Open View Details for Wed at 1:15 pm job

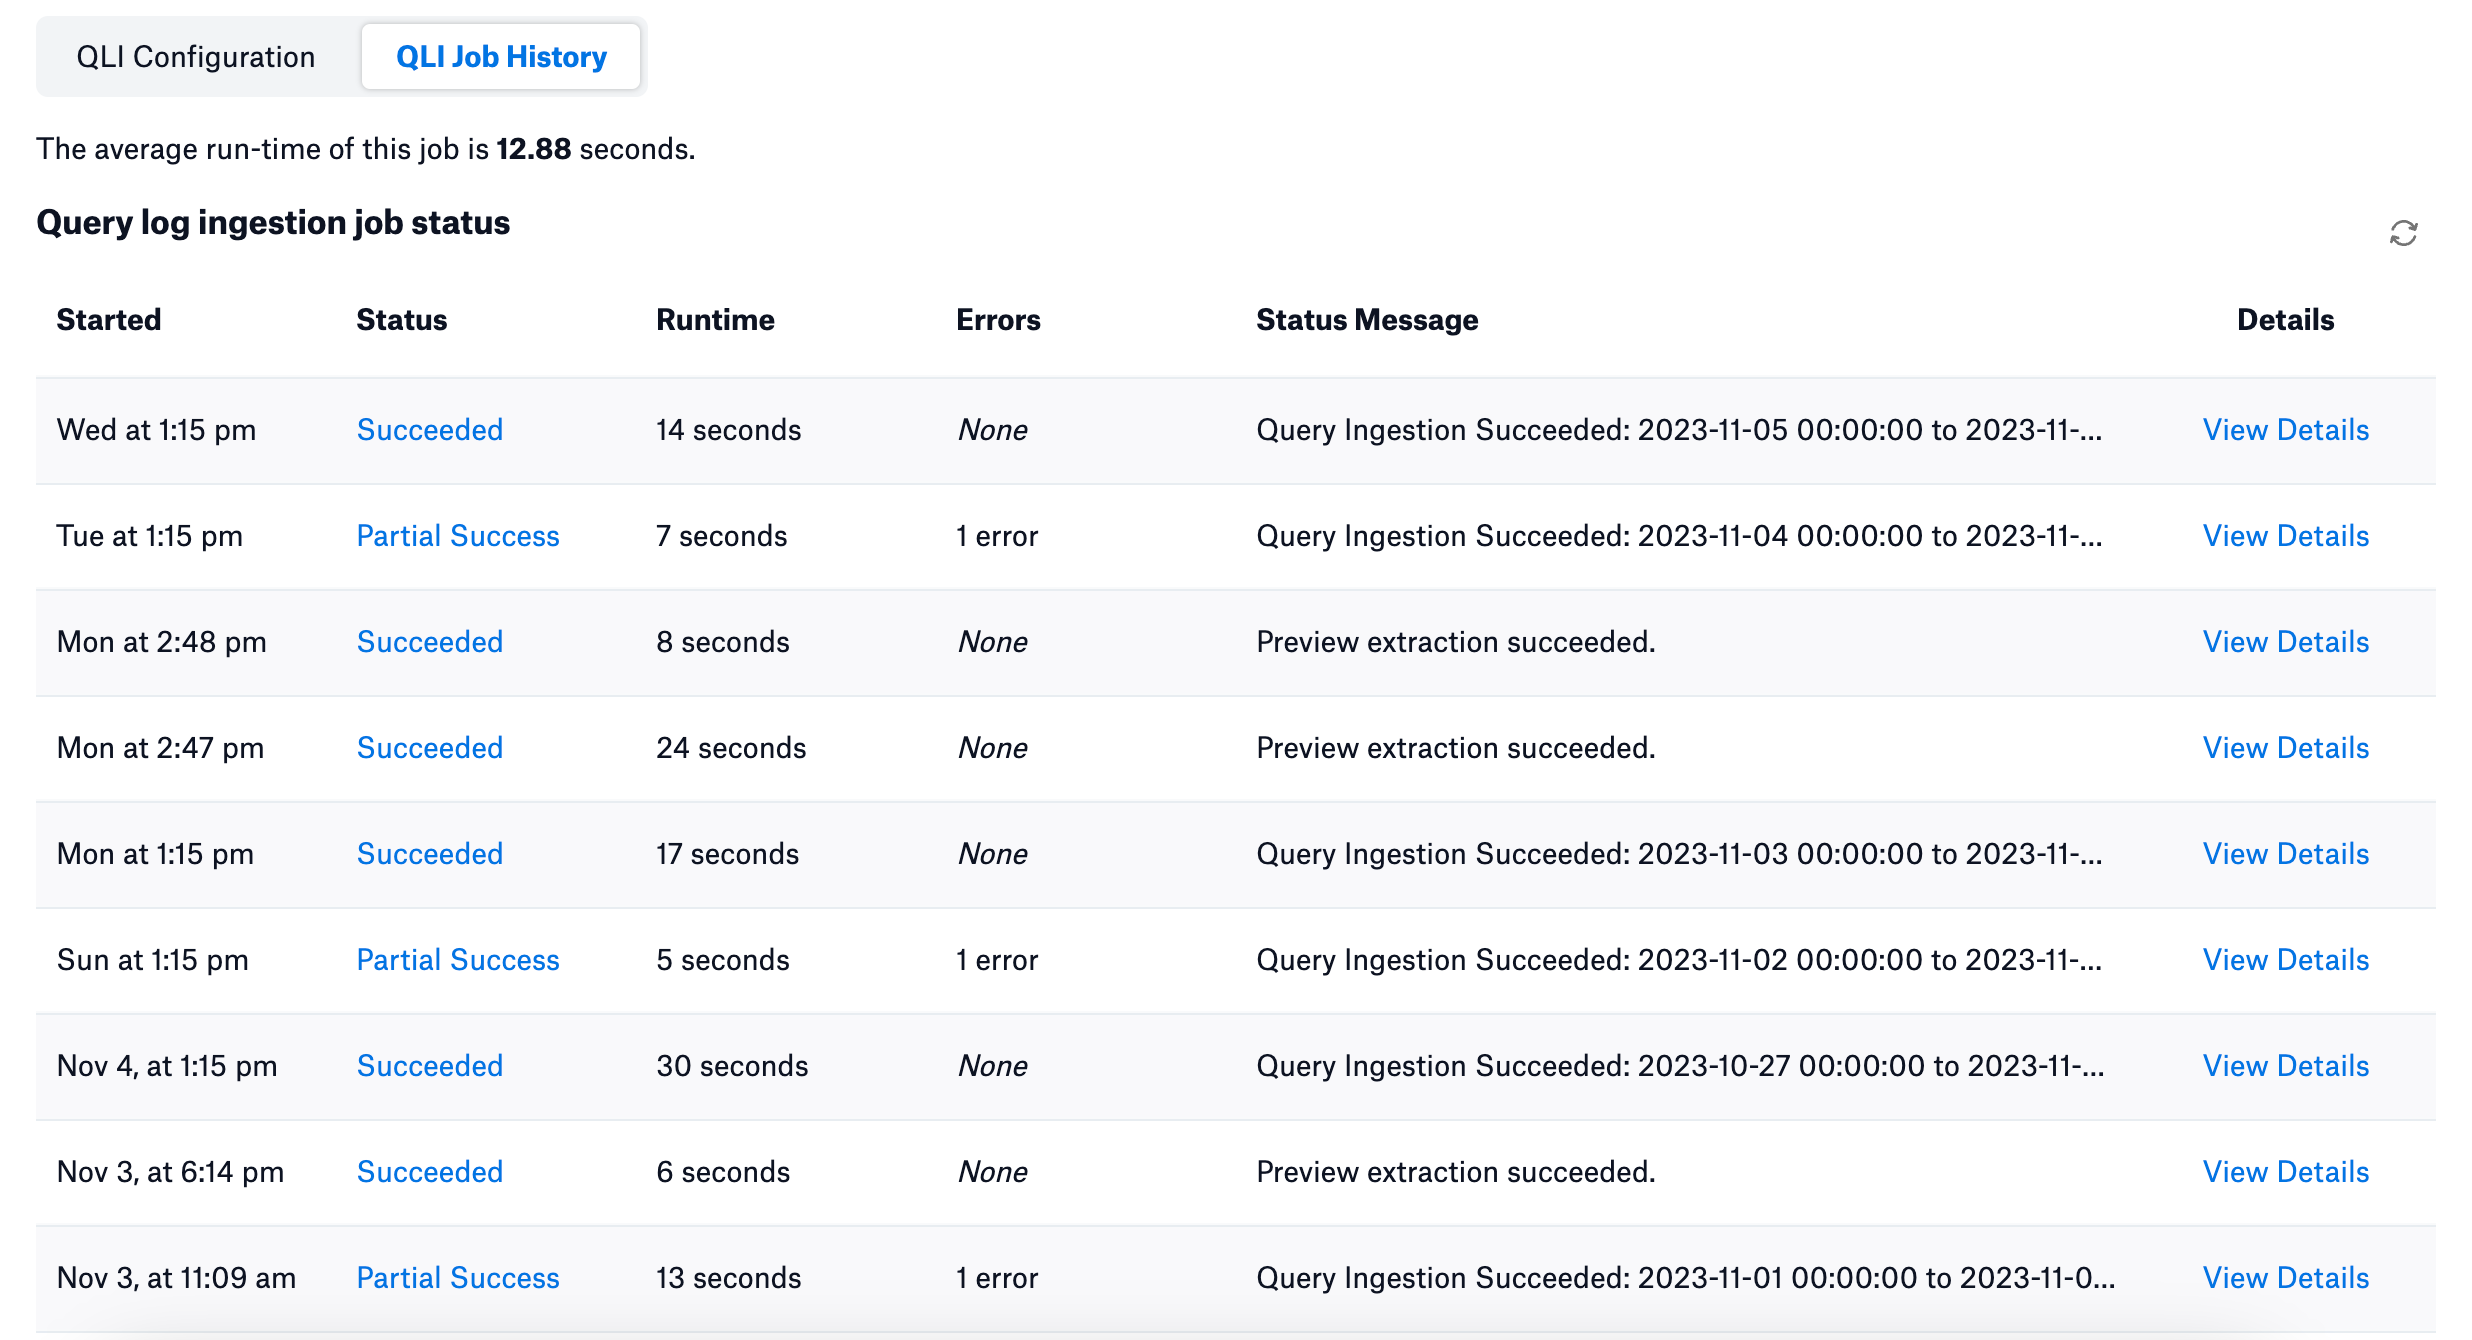tap(2286, 430)
